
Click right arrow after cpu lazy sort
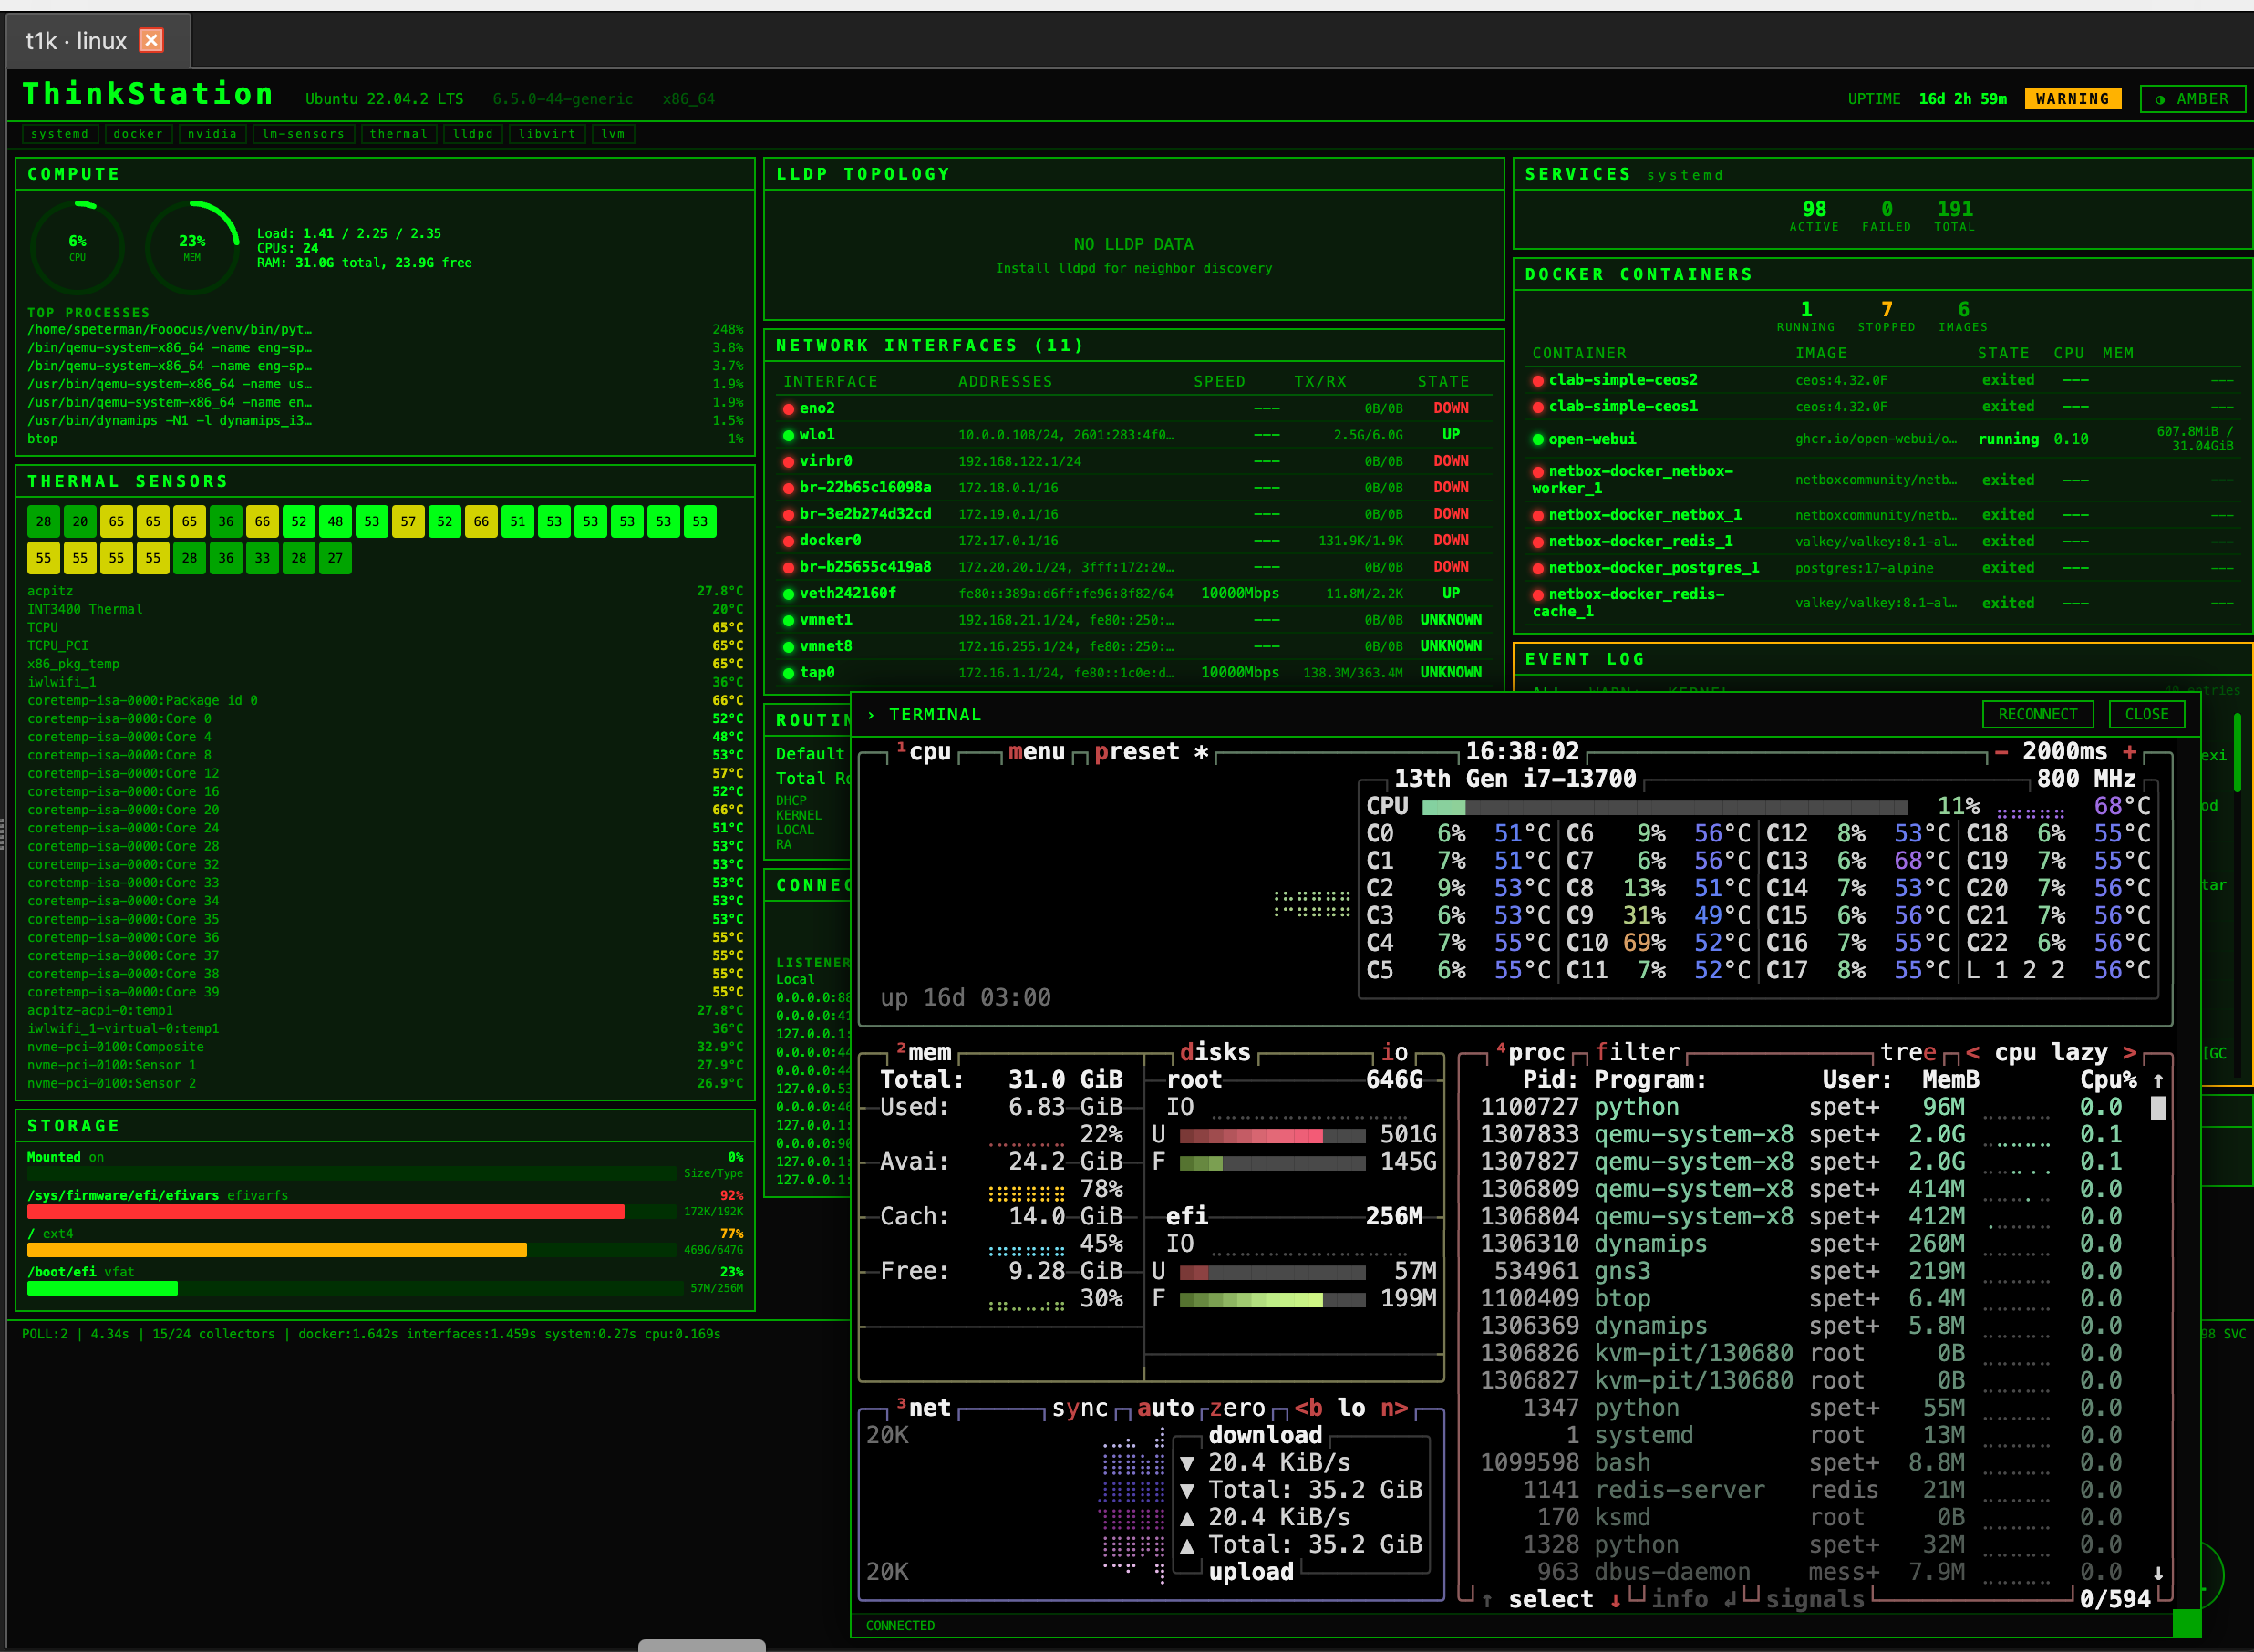tap(2129, 1052)
